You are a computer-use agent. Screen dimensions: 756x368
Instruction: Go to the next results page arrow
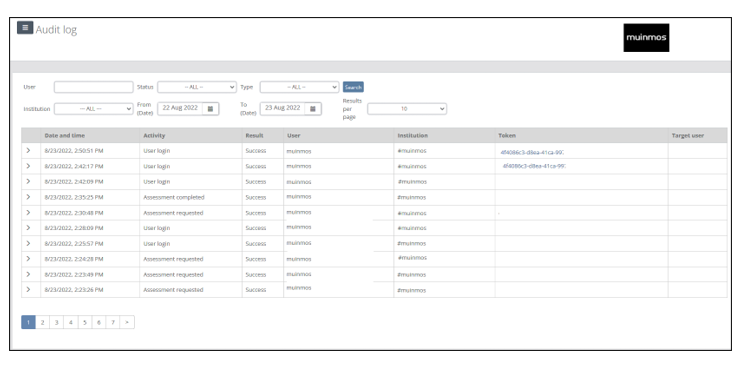tap(127, 322)
